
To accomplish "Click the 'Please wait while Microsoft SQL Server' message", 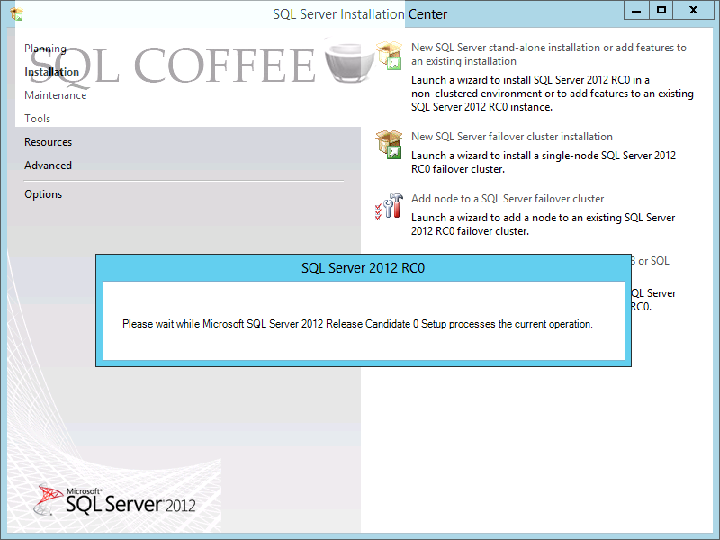I will tap(357, 324).
